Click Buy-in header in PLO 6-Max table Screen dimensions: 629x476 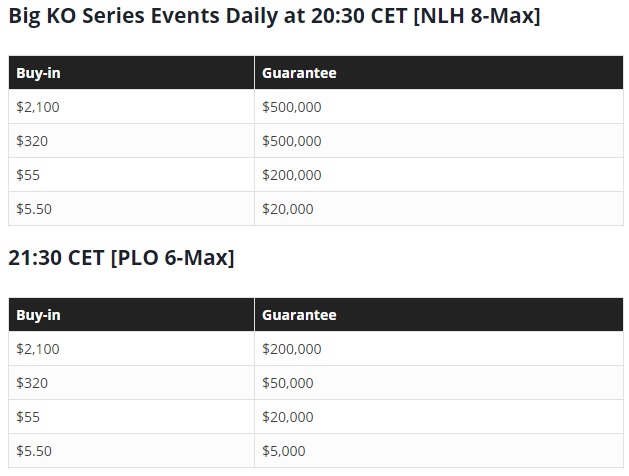tap(39, 315)
